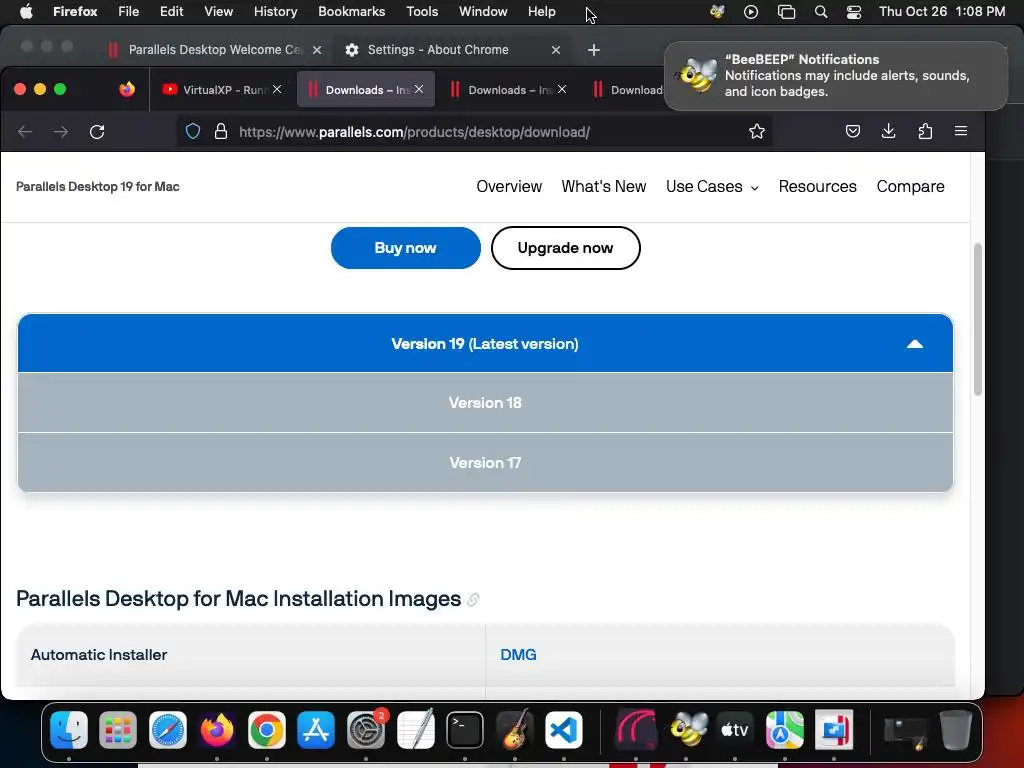Open What's New link
The image size is (1024, 768).
point(603,187)
